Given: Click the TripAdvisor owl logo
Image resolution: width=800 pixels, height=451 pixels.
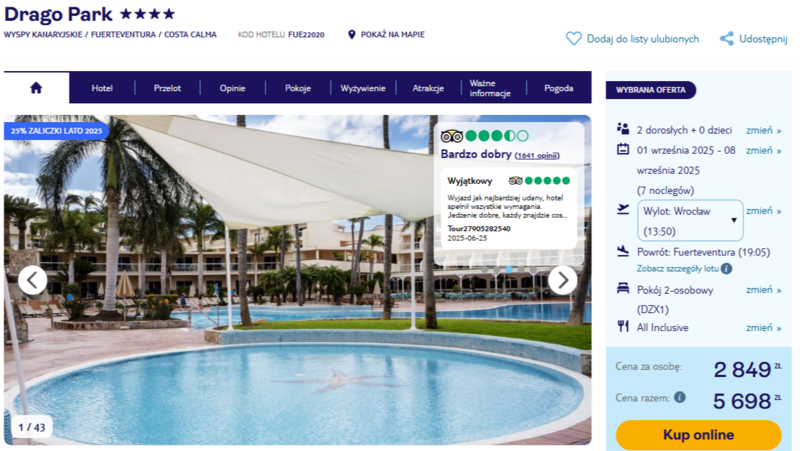Looking at the screenshot, I should click(x=452, y=136).
